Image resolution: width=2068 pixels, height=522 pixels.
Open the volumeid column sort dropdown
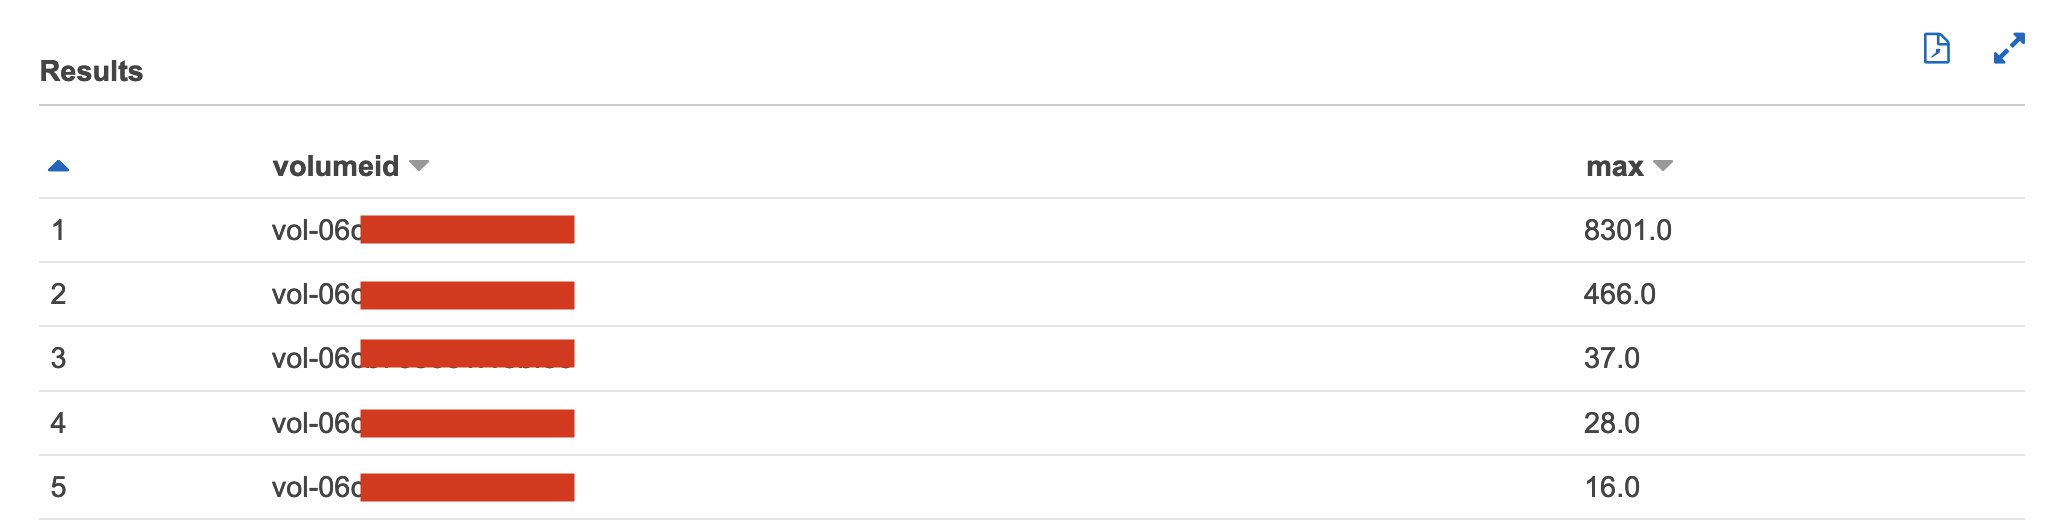pyautogui.click(x=419, y=166)
